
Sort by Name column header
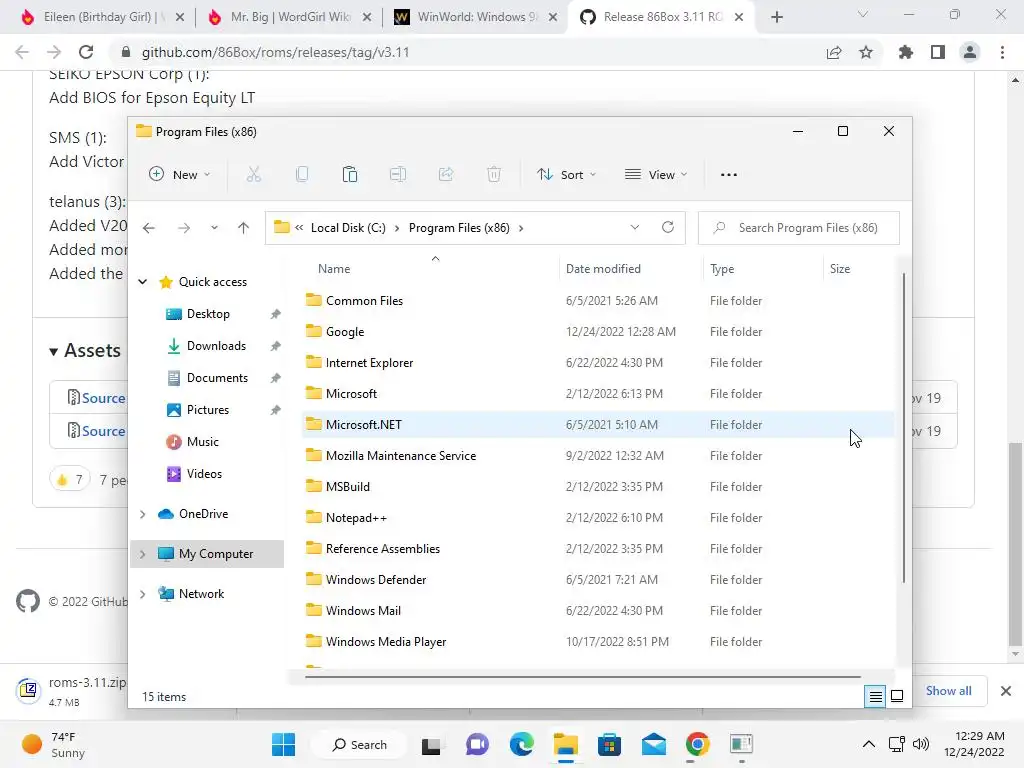click(x=334, y=269)
